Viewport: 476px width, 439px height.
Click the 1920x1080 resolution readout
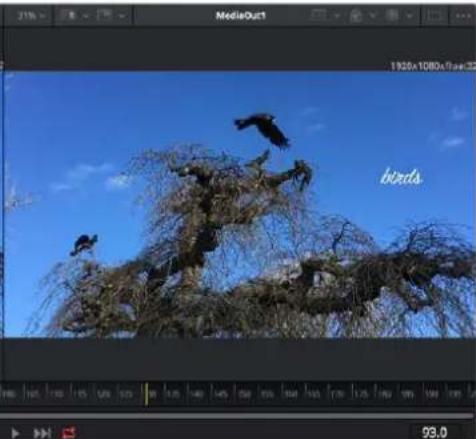click(433, 66)
